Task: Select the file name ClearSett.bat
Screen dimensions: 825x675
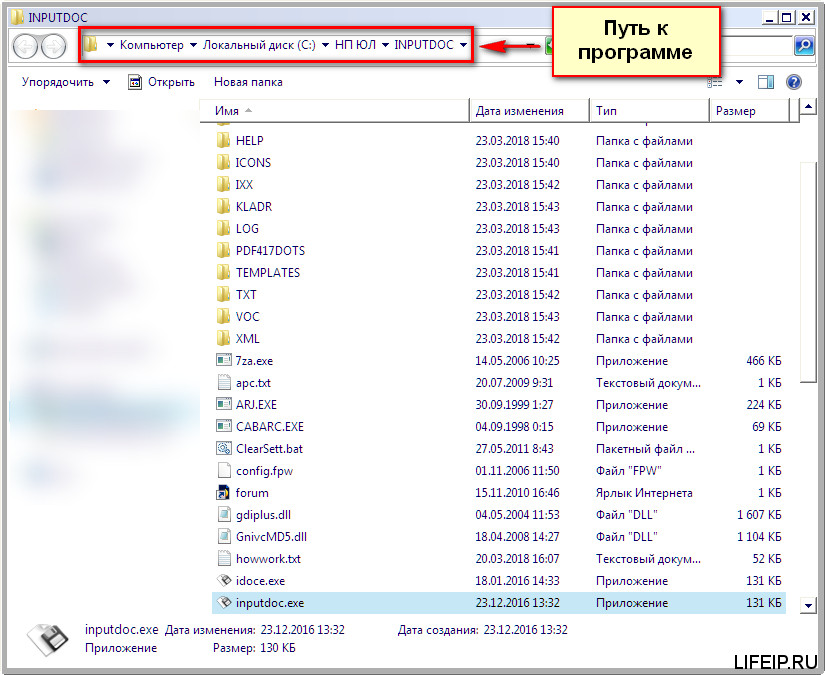Action: click(x=269, y=449)
